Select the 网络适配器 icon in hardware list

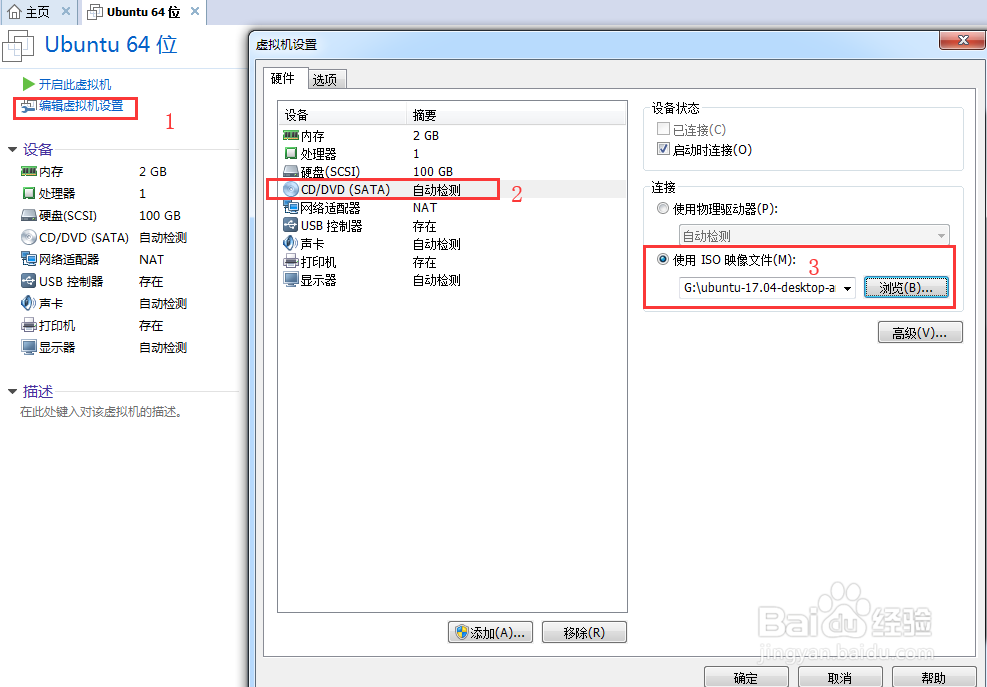[x=291, y=207]
